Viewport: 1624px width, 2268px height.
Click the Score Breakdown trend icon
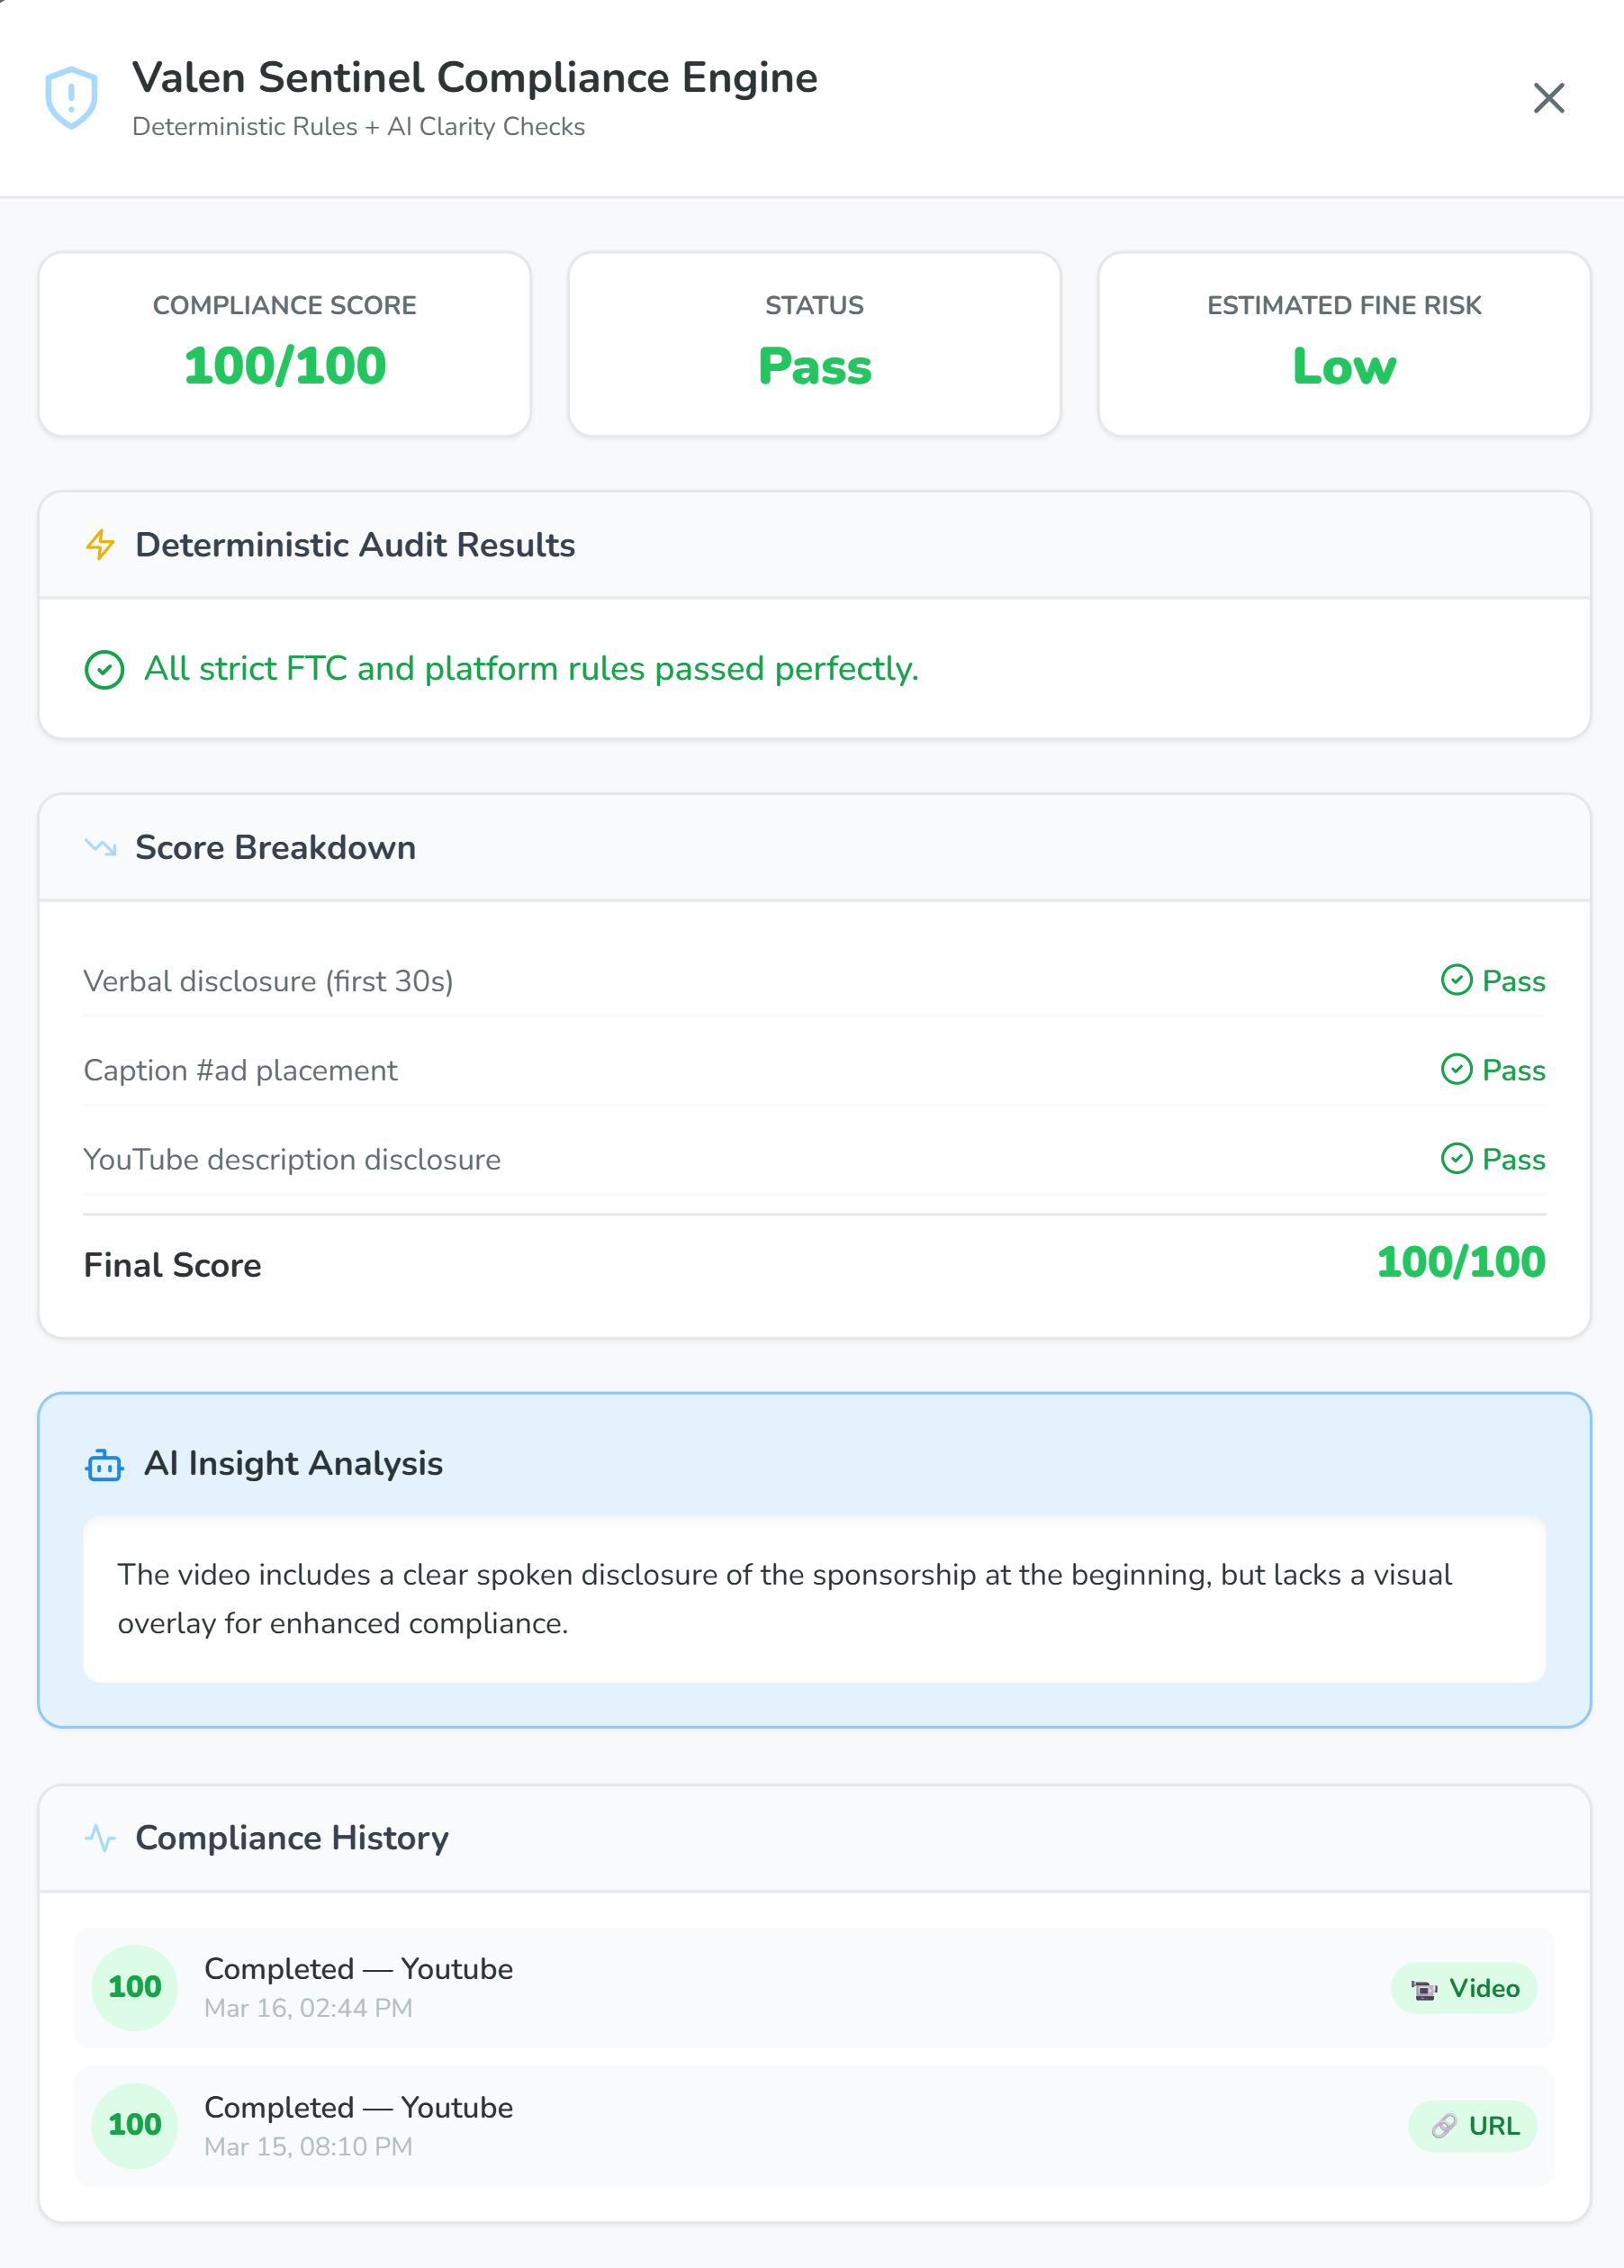coord(100,848)
